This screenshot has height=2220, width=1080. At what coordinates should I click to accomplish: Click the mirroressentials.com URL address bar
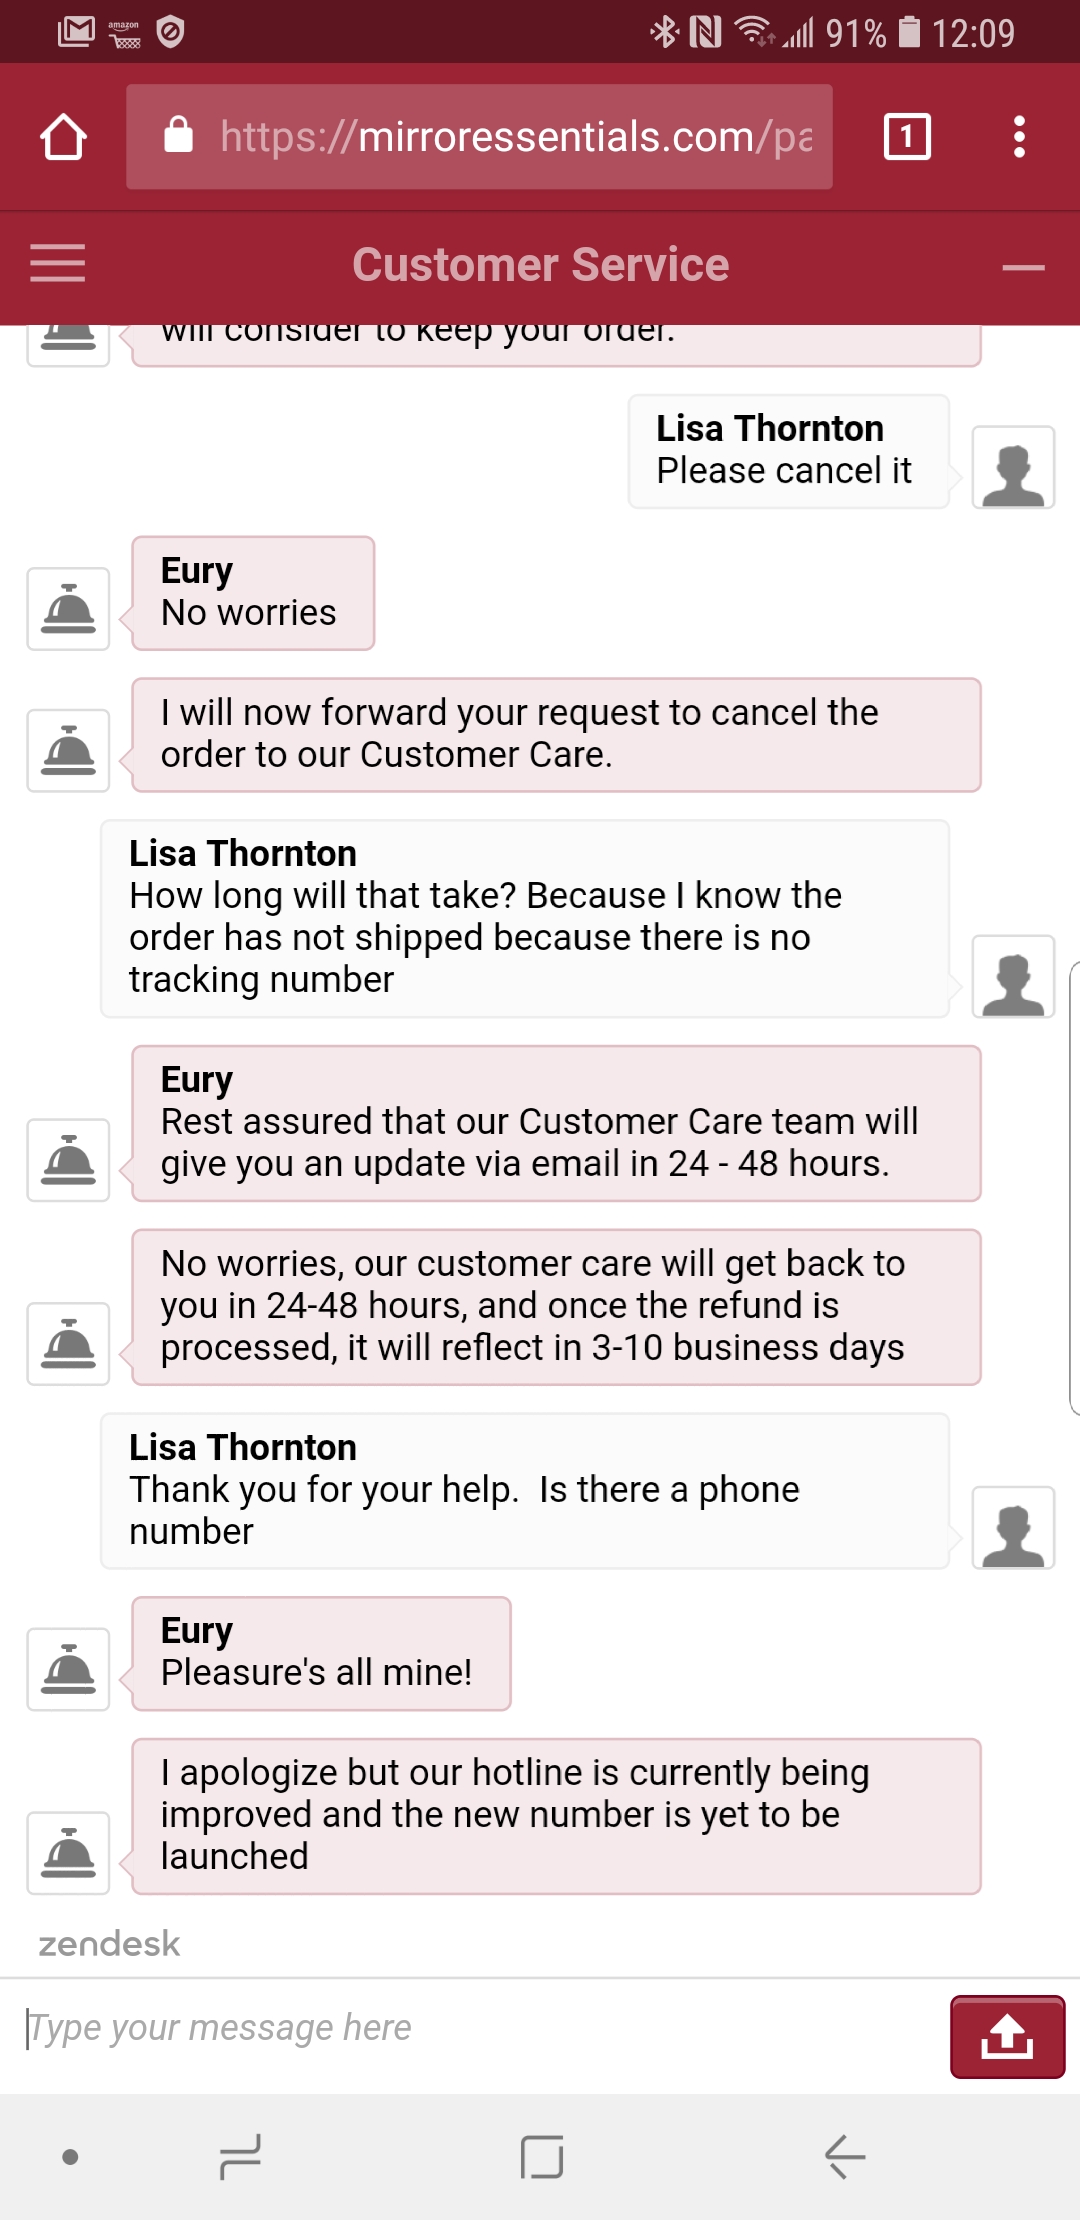[x=479, y=137]
